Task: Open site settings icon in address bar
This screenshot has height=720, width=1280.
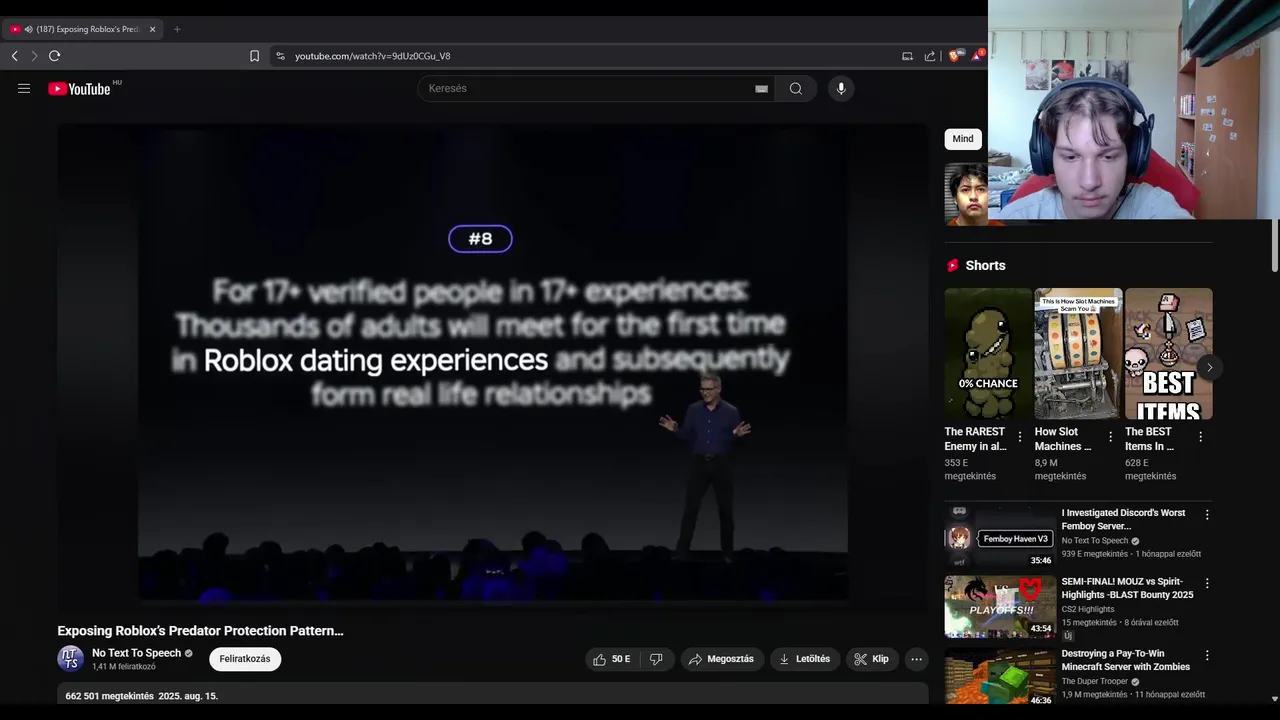Action: click(280, 56)
